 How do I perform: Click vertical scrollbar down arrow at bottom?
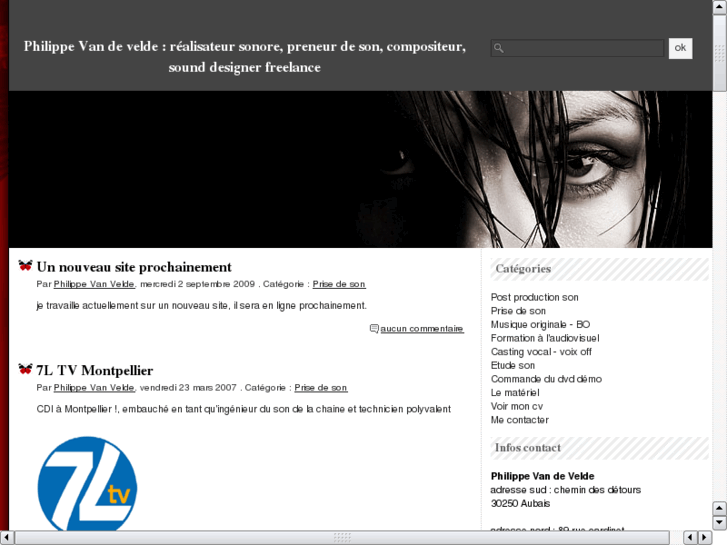tap(719, 522)
